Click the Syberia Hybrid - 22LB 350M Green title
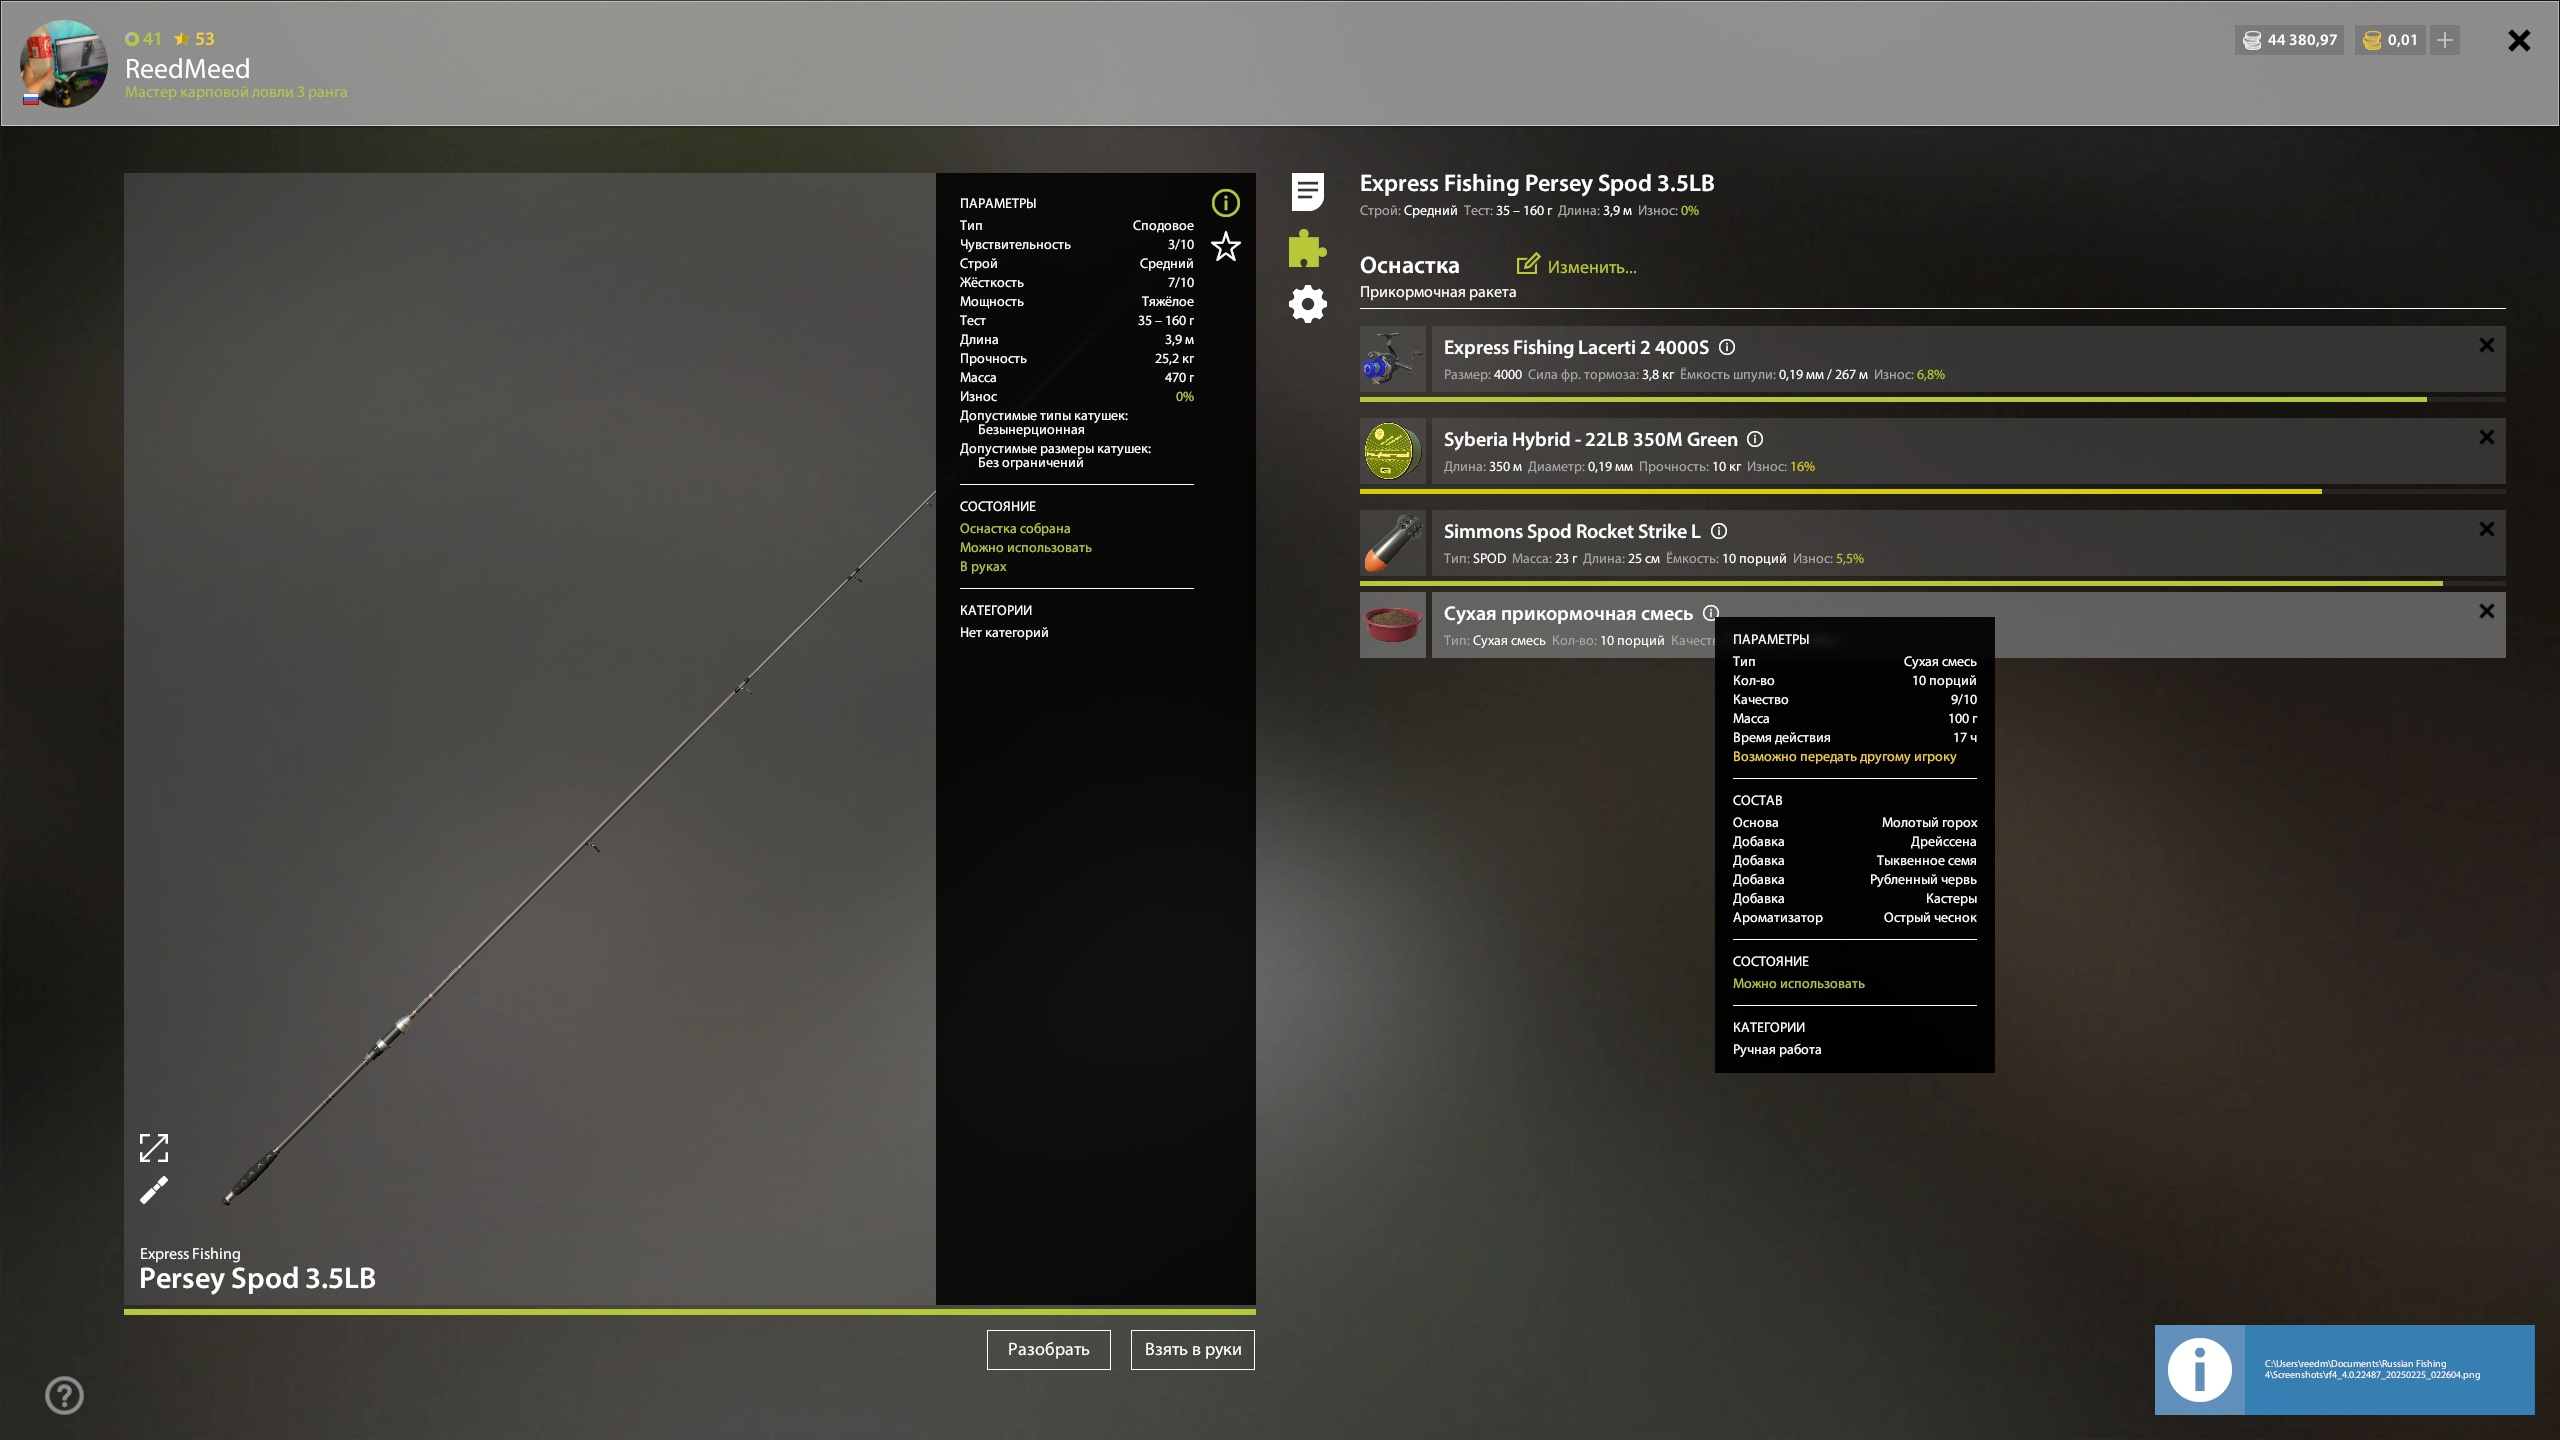The width and height of the screenshot is (2560, 1440). 1590,439
